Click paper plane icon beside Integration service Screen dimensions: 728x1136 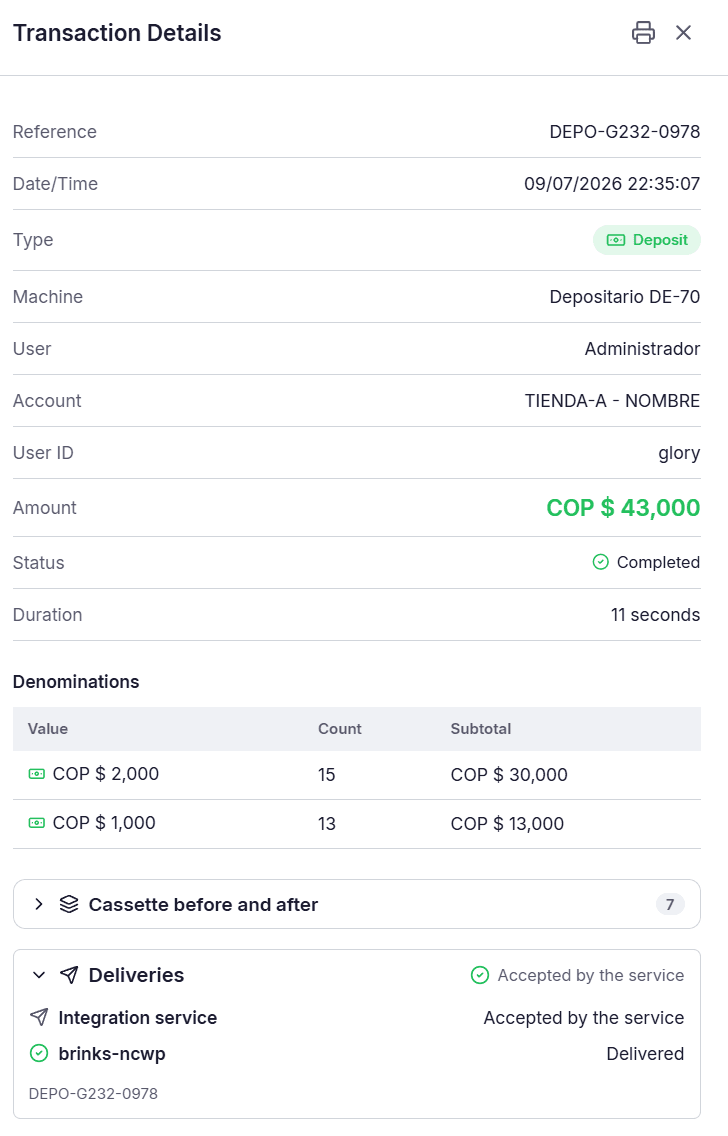tap(39, 1017)
